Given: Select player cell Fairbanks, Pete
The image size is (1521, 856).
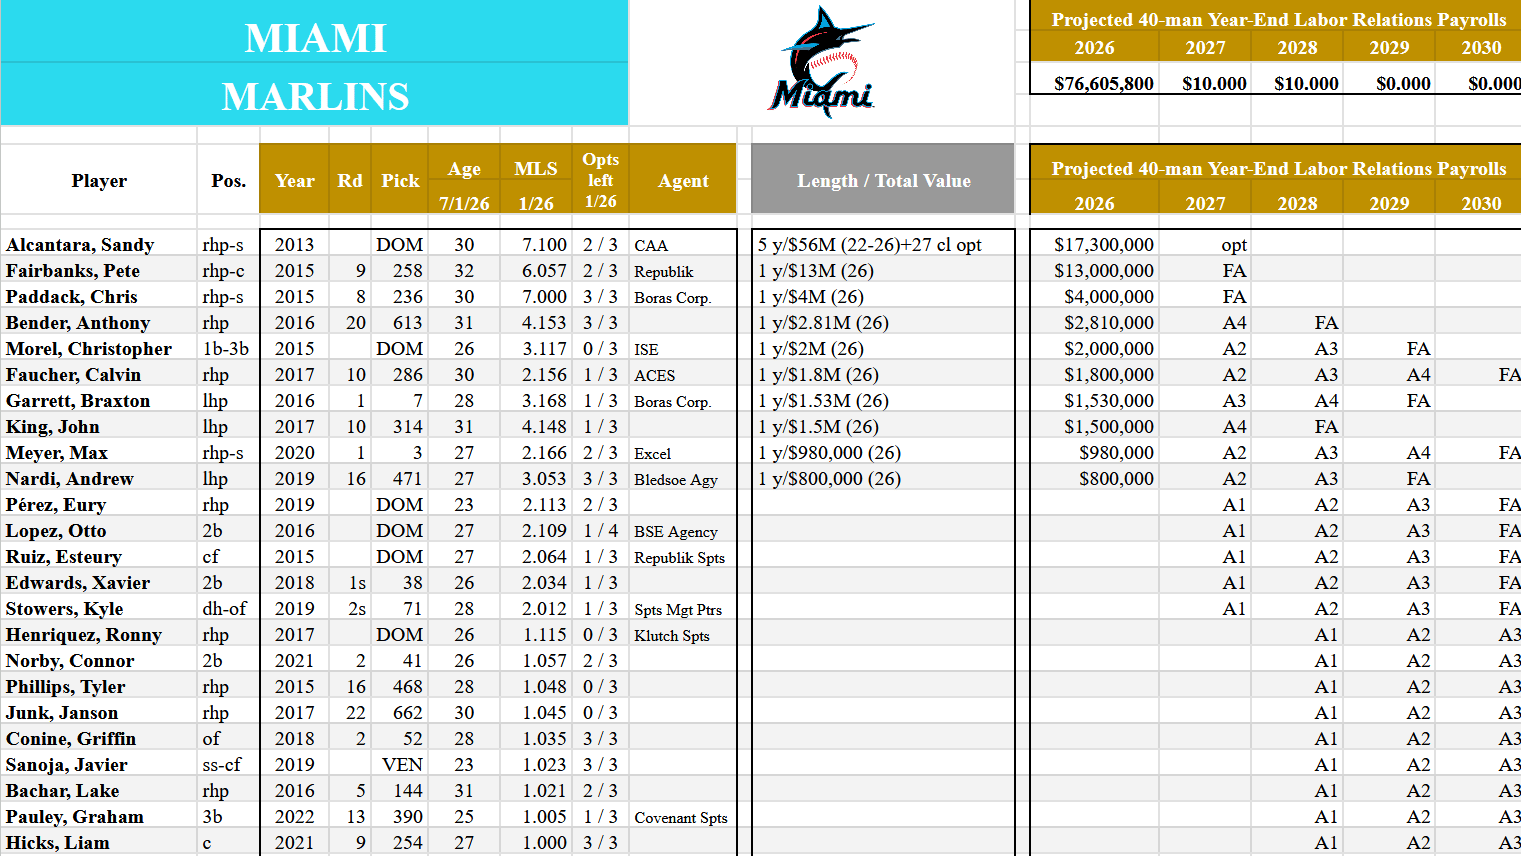Looking at the screenshot, I should [x=99, y=270].
